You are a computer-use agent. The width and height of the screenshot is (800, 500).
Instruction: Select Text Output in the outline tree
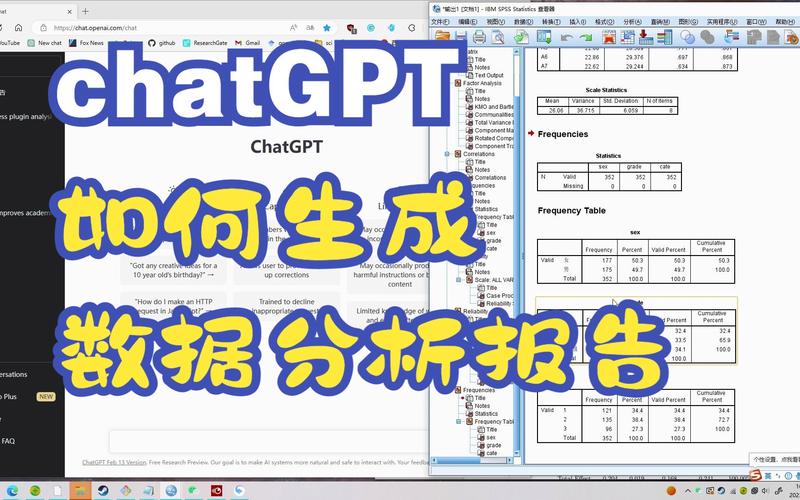[489, 75]
